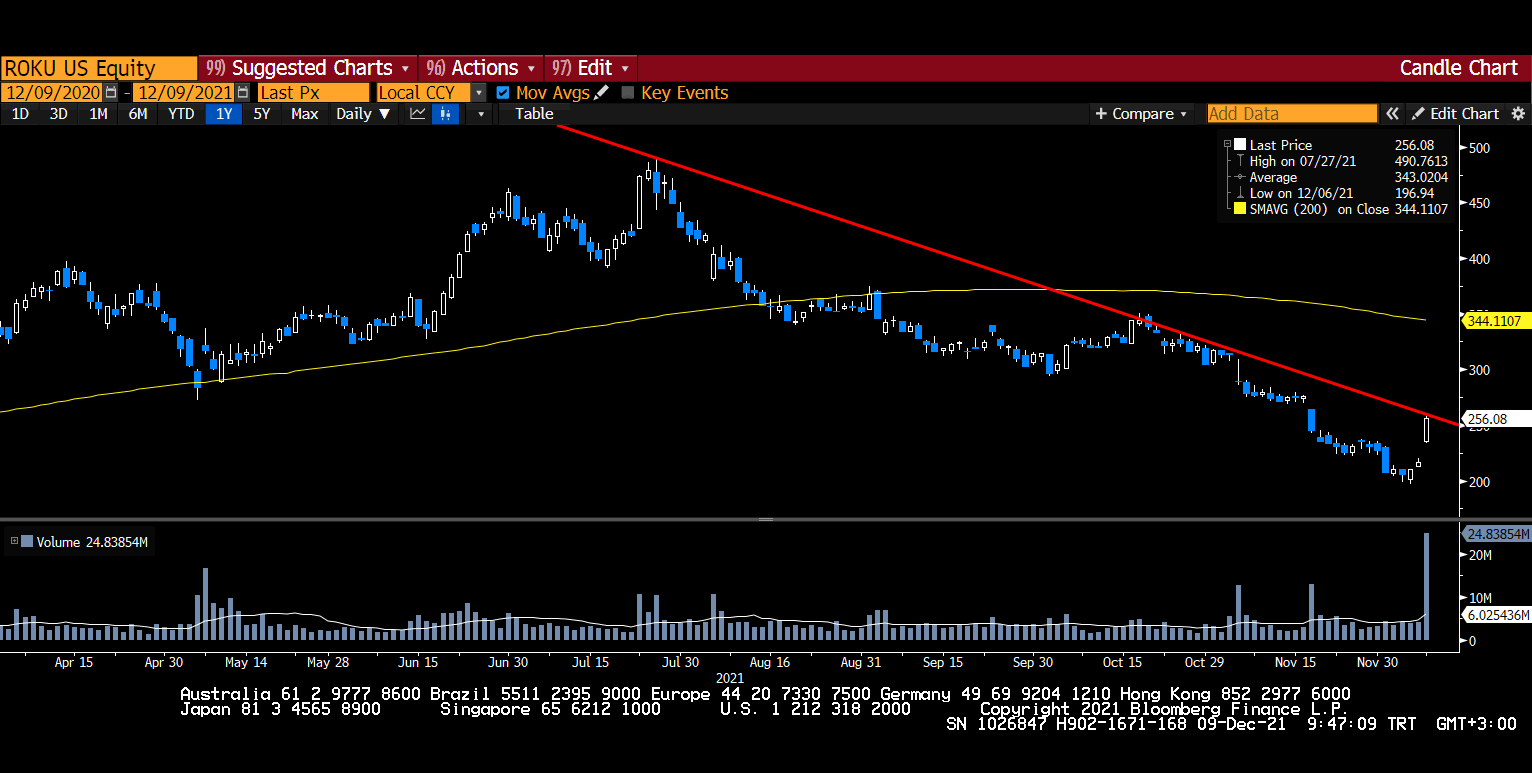1532x773 pixels.
Task: Open the Local CCY currency dropdown arrow
Action: point(479,92)
